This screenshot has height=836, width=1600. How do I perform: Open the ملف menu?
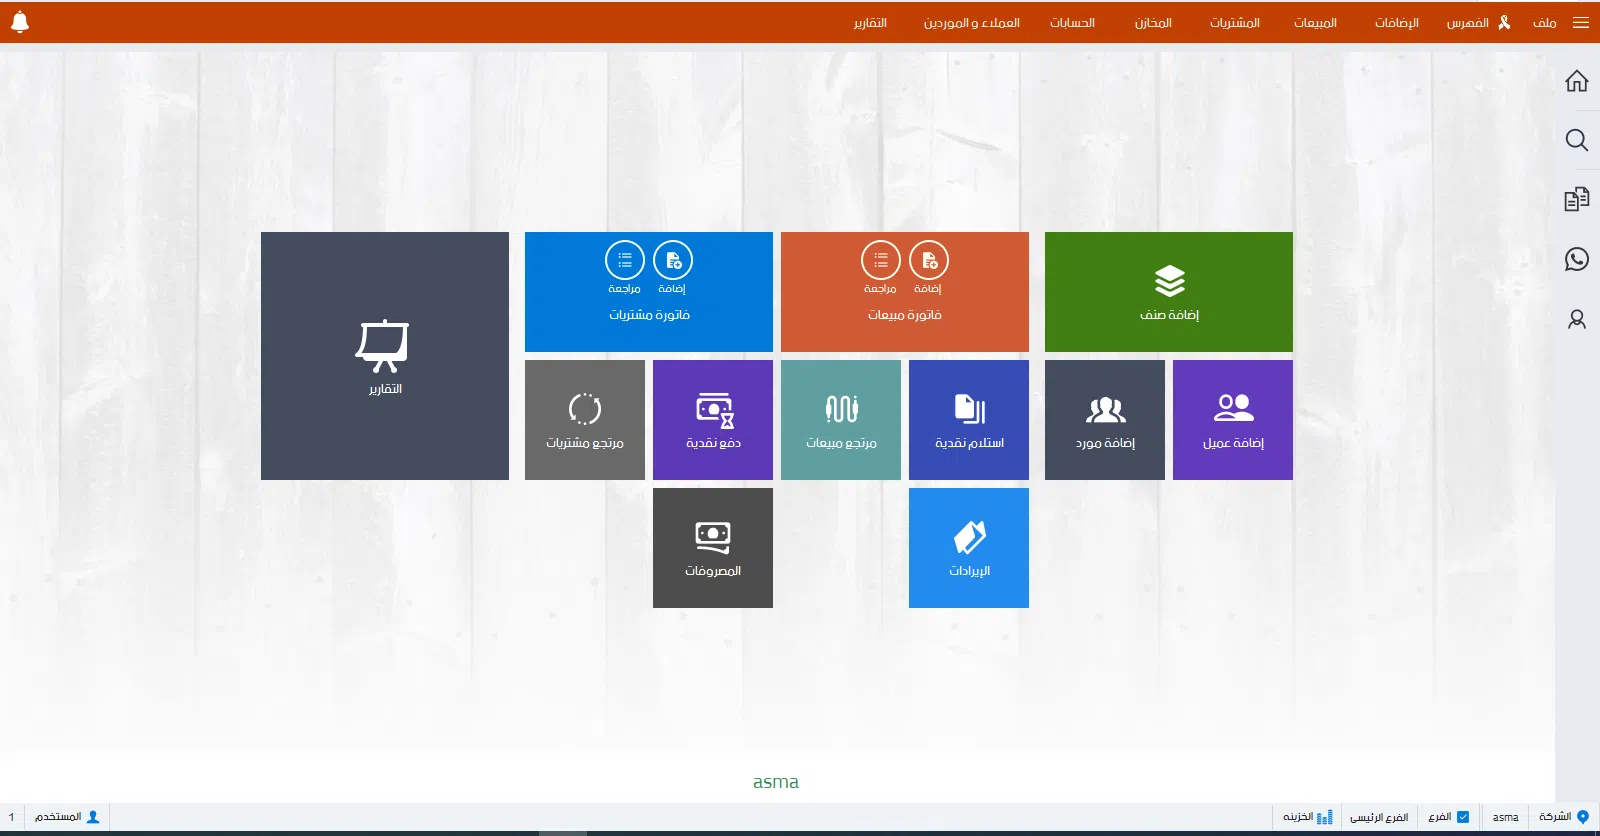coord(1544,23)
